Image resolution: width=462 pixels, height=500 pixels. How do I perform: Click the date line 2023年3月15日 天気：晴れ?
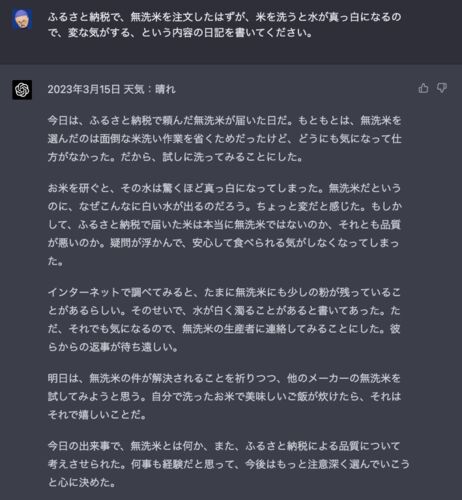pos(111,89)
